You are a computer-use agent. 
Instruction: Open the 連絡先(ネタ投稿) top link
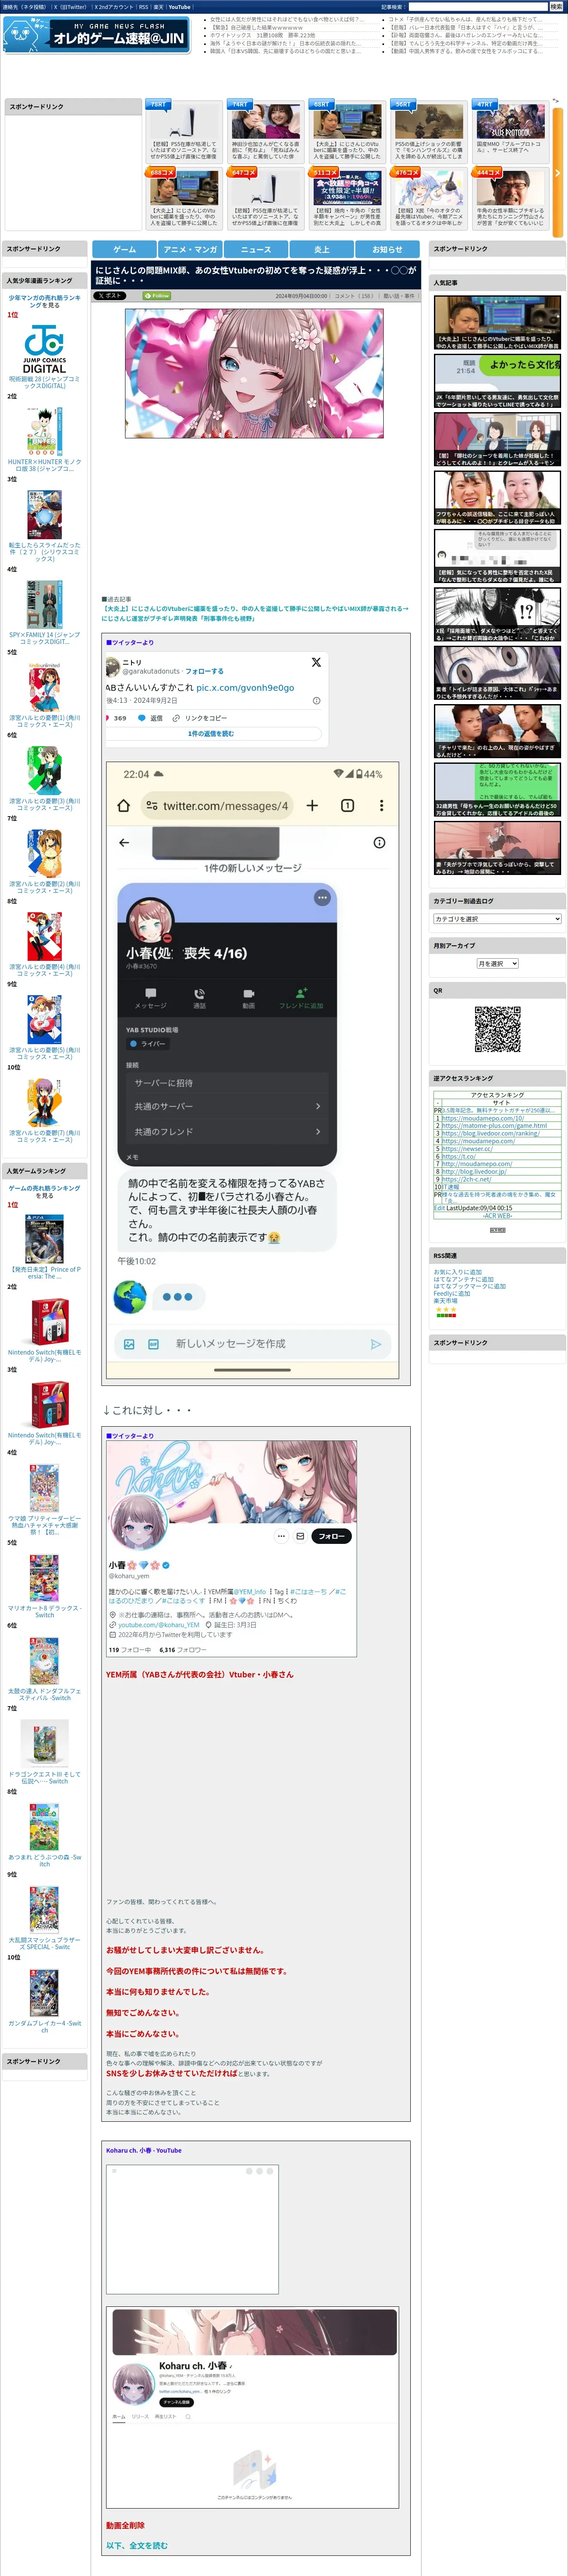click(24, 7)
